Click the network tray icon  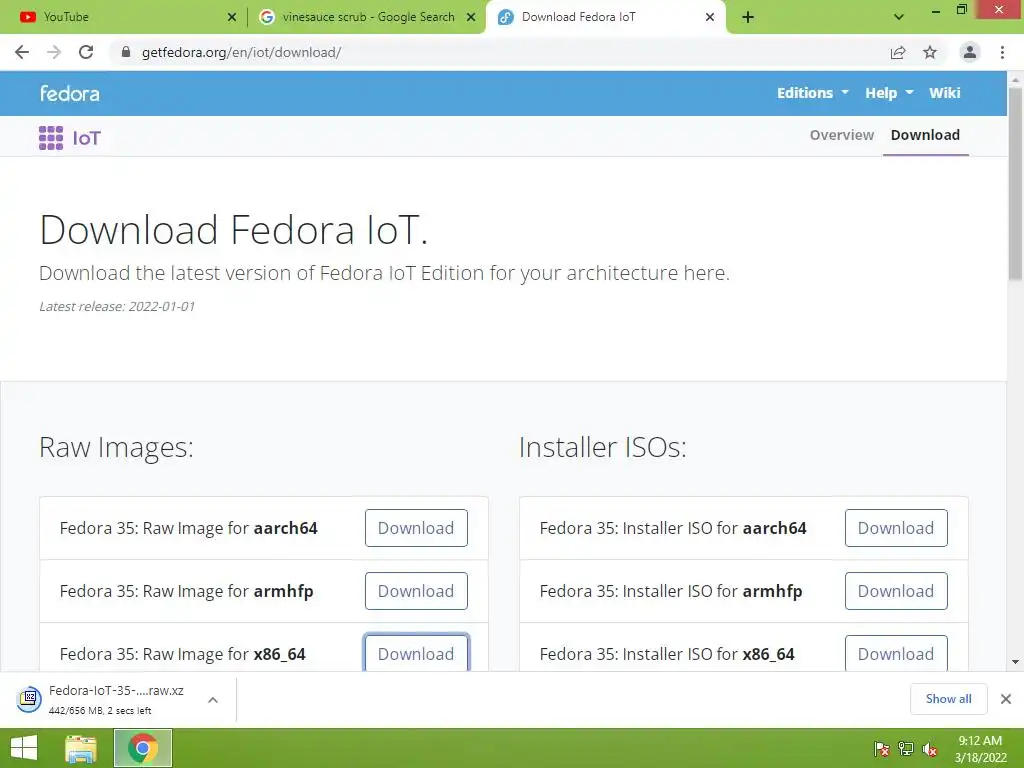point(906,749)
